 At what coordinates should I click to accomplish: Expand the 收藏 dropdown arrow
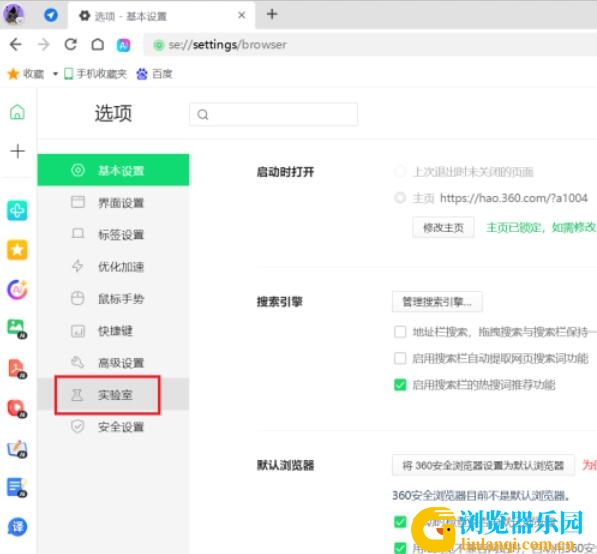tap(55, 74)
